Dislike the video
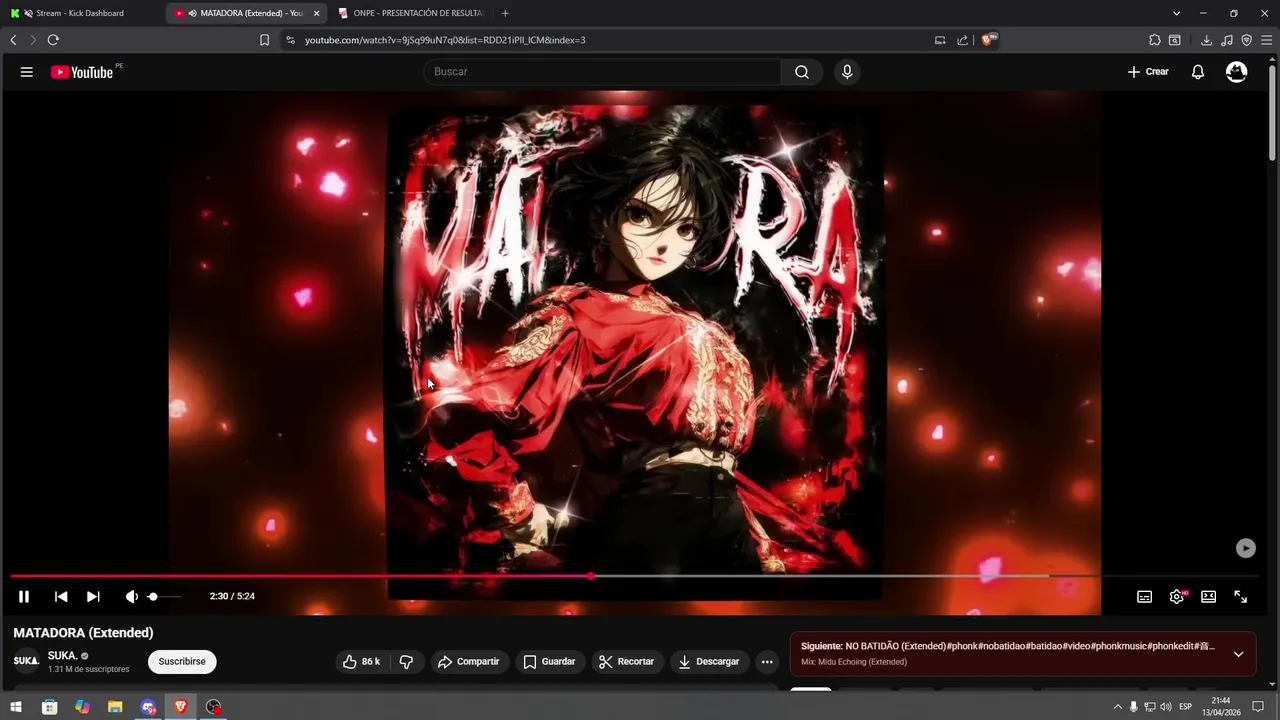 point(406,662)
